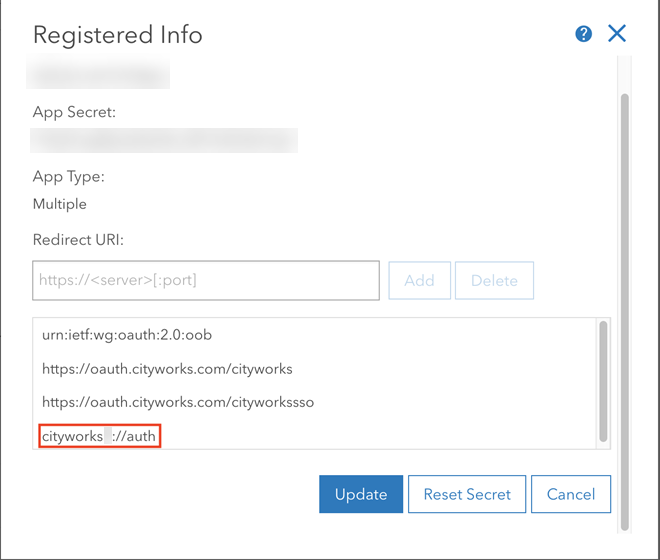Click the Reset Secret button

pos(467,494)
